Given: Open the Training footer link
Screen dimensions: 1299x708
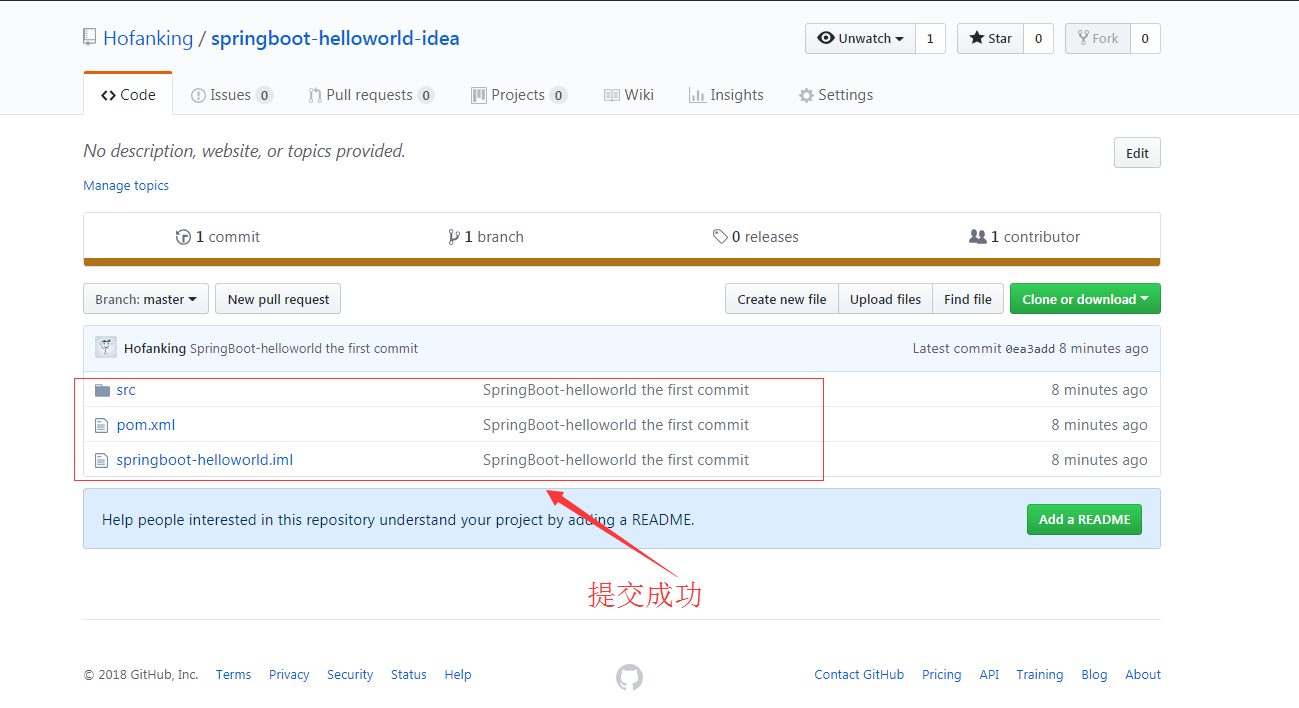Looking at the screenshot, I should [x=1040, y=675].
